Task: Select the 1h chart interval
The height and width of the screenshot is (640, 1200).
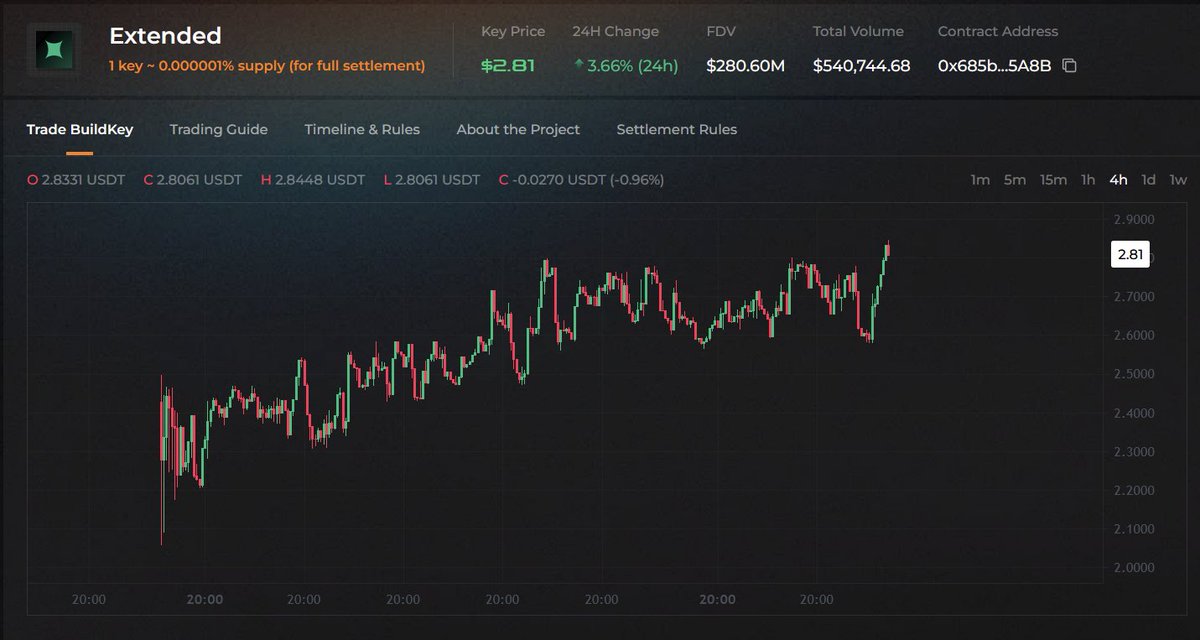Action: point(1088,180)
